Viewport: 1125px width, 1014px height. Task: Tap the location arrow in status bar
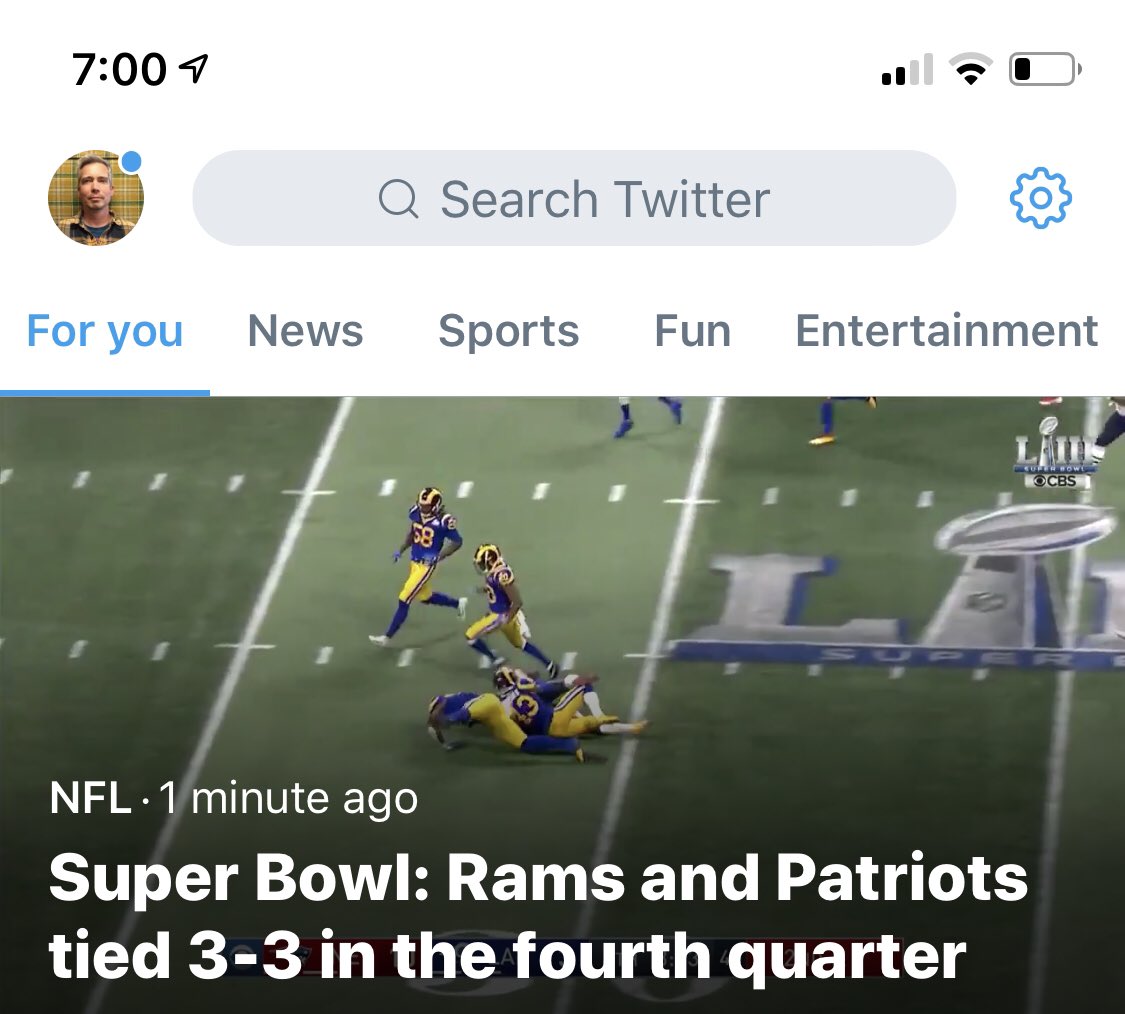point(193,69)
